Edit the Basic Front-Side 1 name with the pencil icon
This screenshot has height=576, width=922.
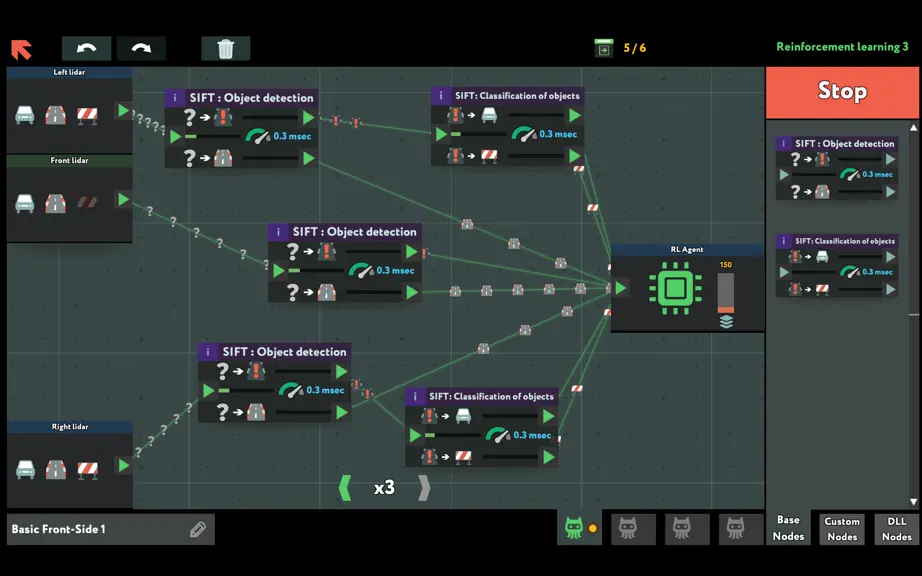(x=198, y=530)
